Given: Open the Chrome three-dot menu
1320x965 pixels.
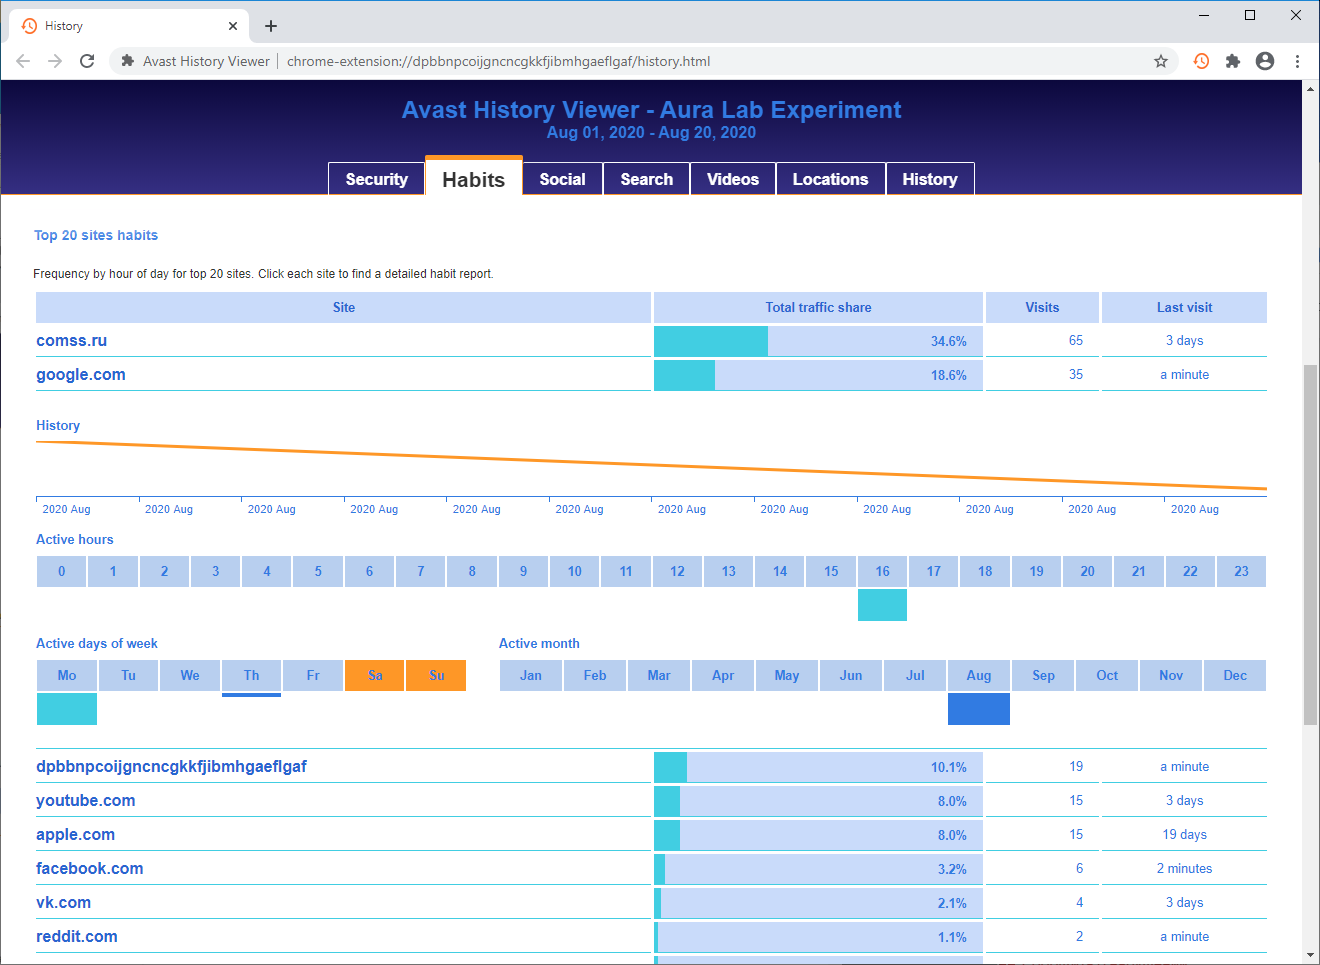Looking at the screenshot, I should click(1297, 61).
